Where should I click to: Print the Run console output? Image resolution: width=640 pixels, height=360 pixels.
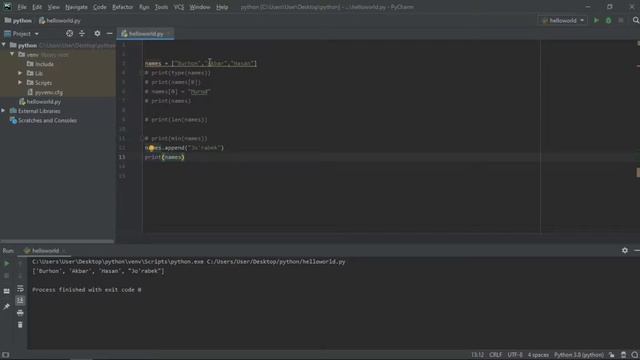point(20,313)
